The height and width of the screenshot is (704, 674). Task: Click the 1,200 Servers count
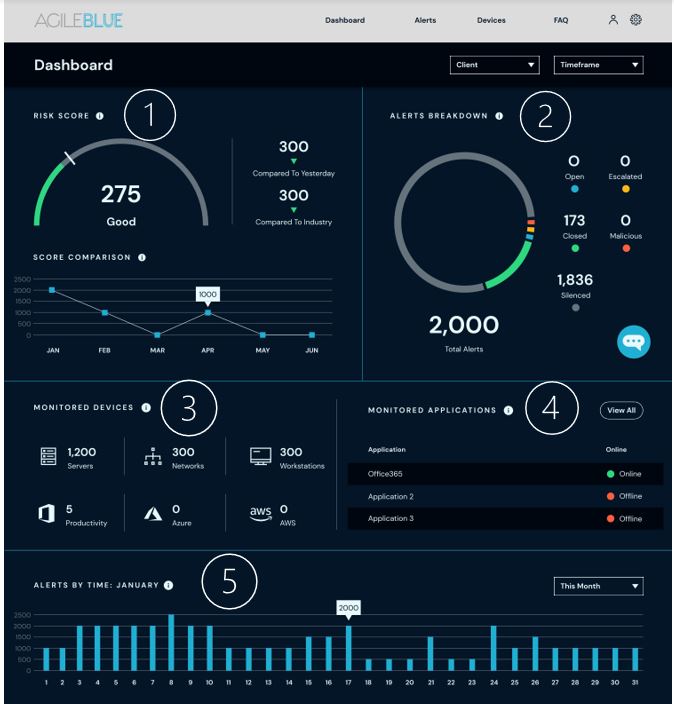pos(82,452)
